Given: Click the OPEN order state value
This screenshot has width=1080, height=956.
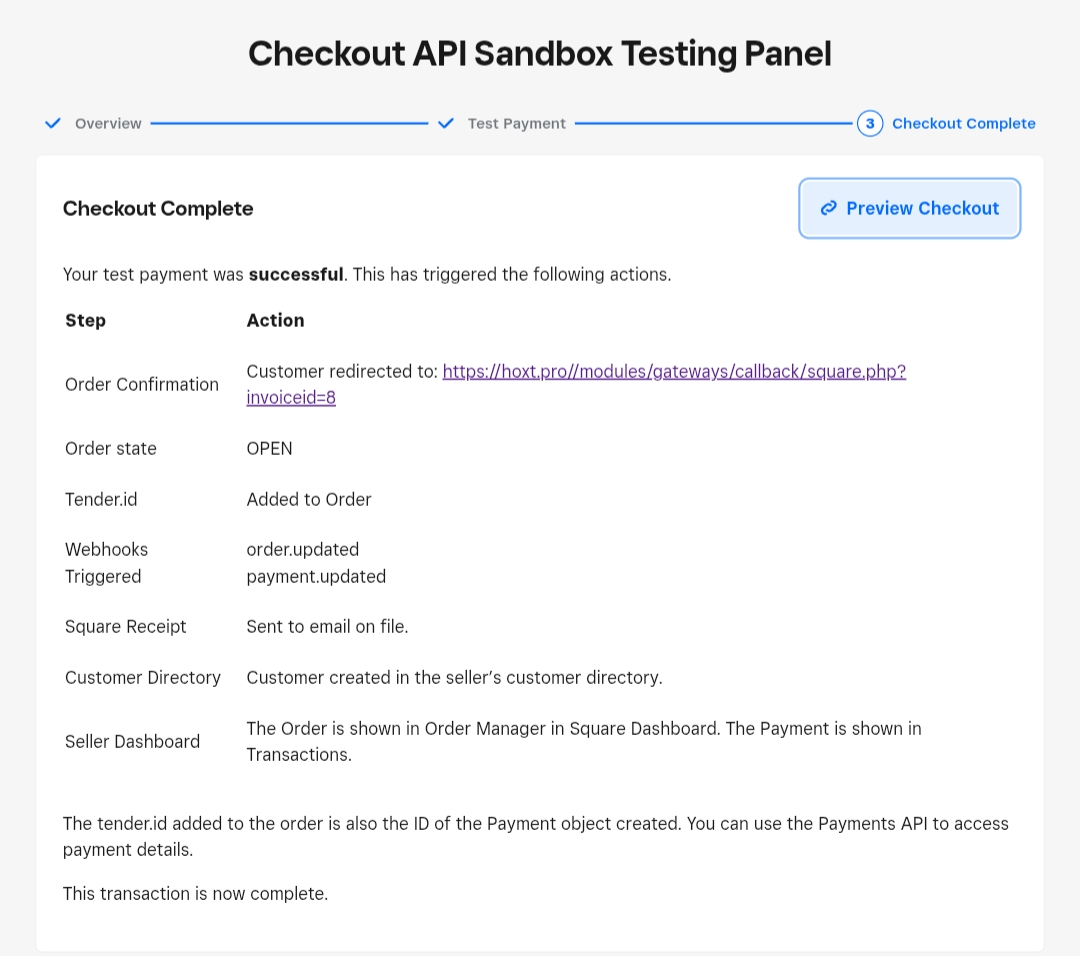Looking at the screenshot, I should point(270,449).
